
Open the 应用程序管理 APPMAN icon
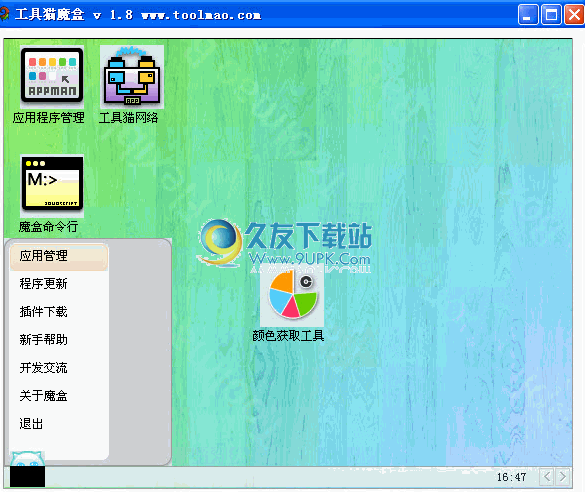52,76
